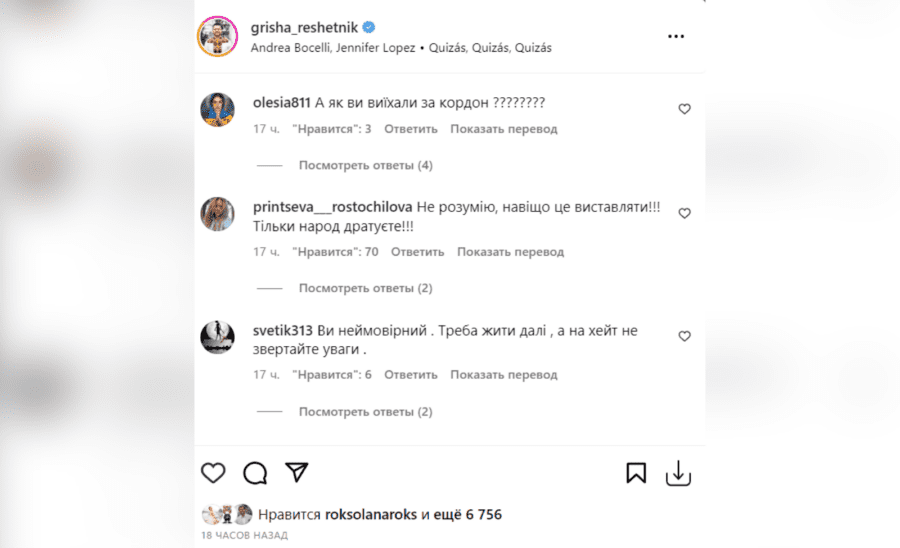Viewport: 900px width, 548px height.
Task: Open grisha_reshetnik profile avatar
Action: tap(218, 36)
